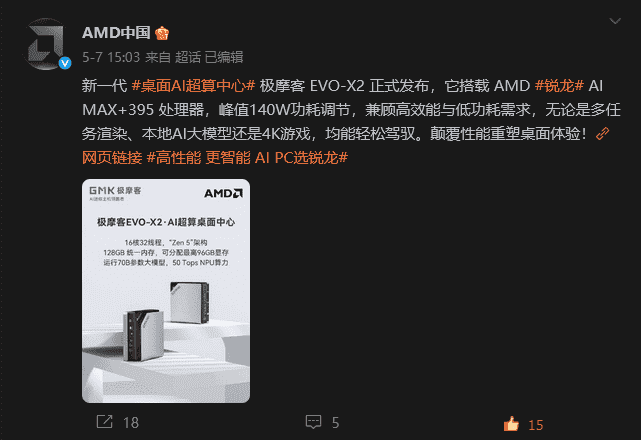Expand the post options chevron menu
Screen dimensions: 641x440
[615, 21]
